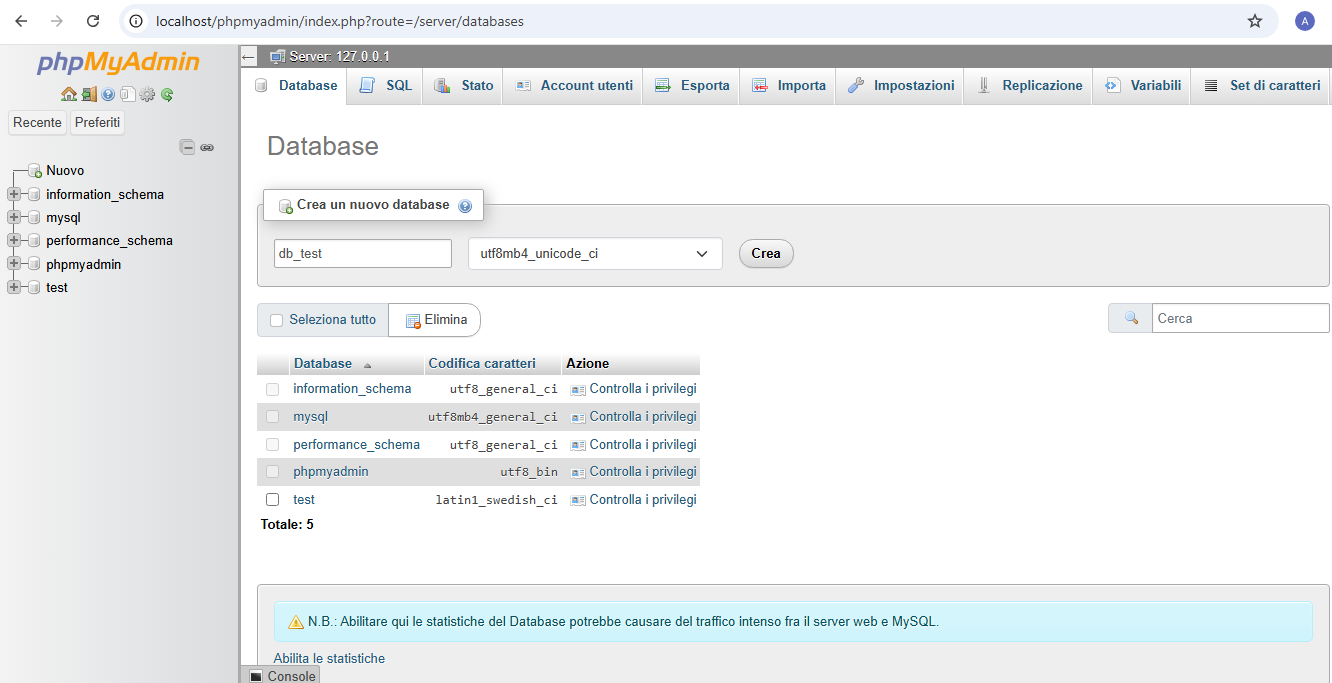Collapse all tree items with minus icon
This screenshot has width=1332, height=683.
[187, 147]
